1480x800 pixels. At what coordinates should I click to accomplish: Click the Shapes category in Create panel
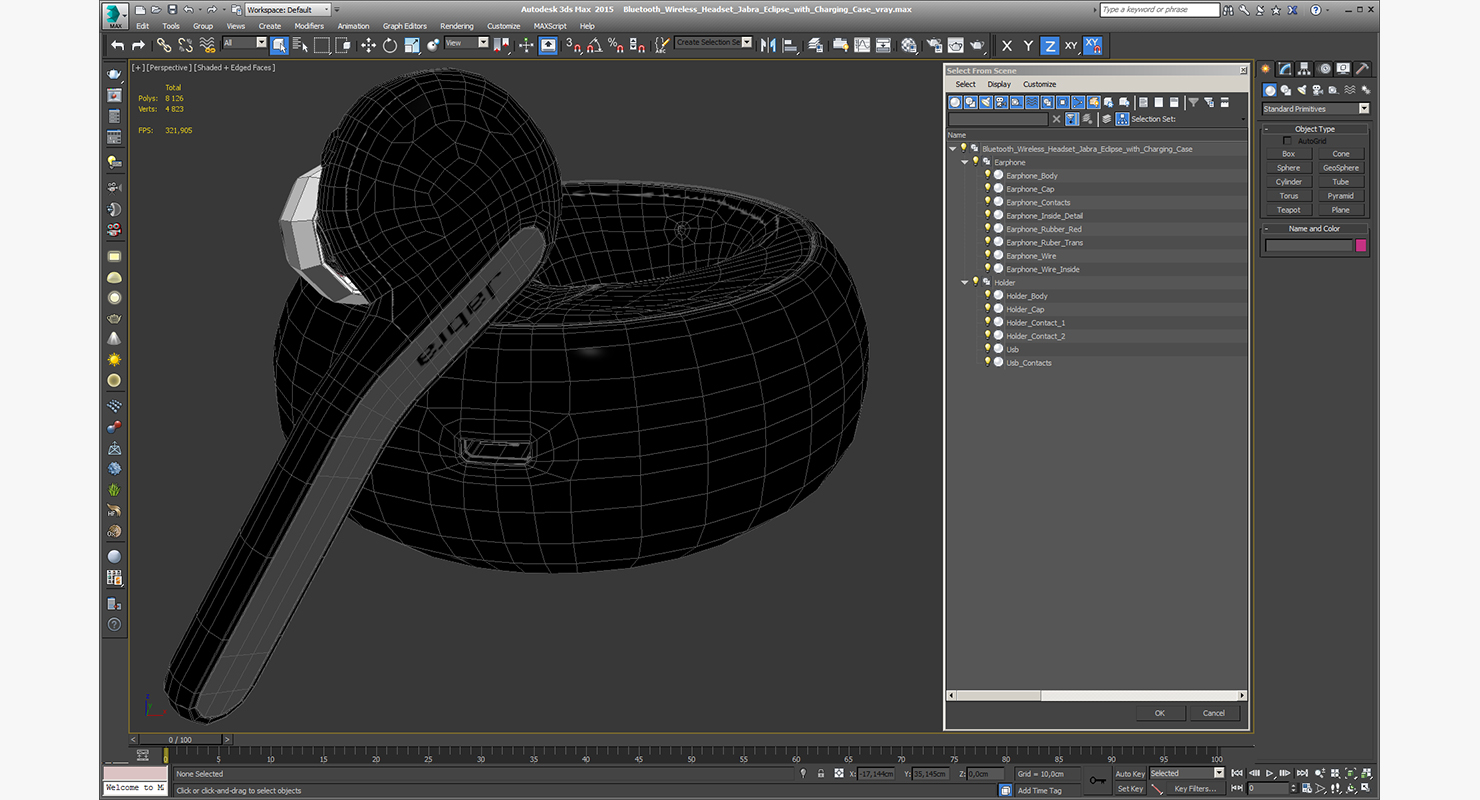1286,90
